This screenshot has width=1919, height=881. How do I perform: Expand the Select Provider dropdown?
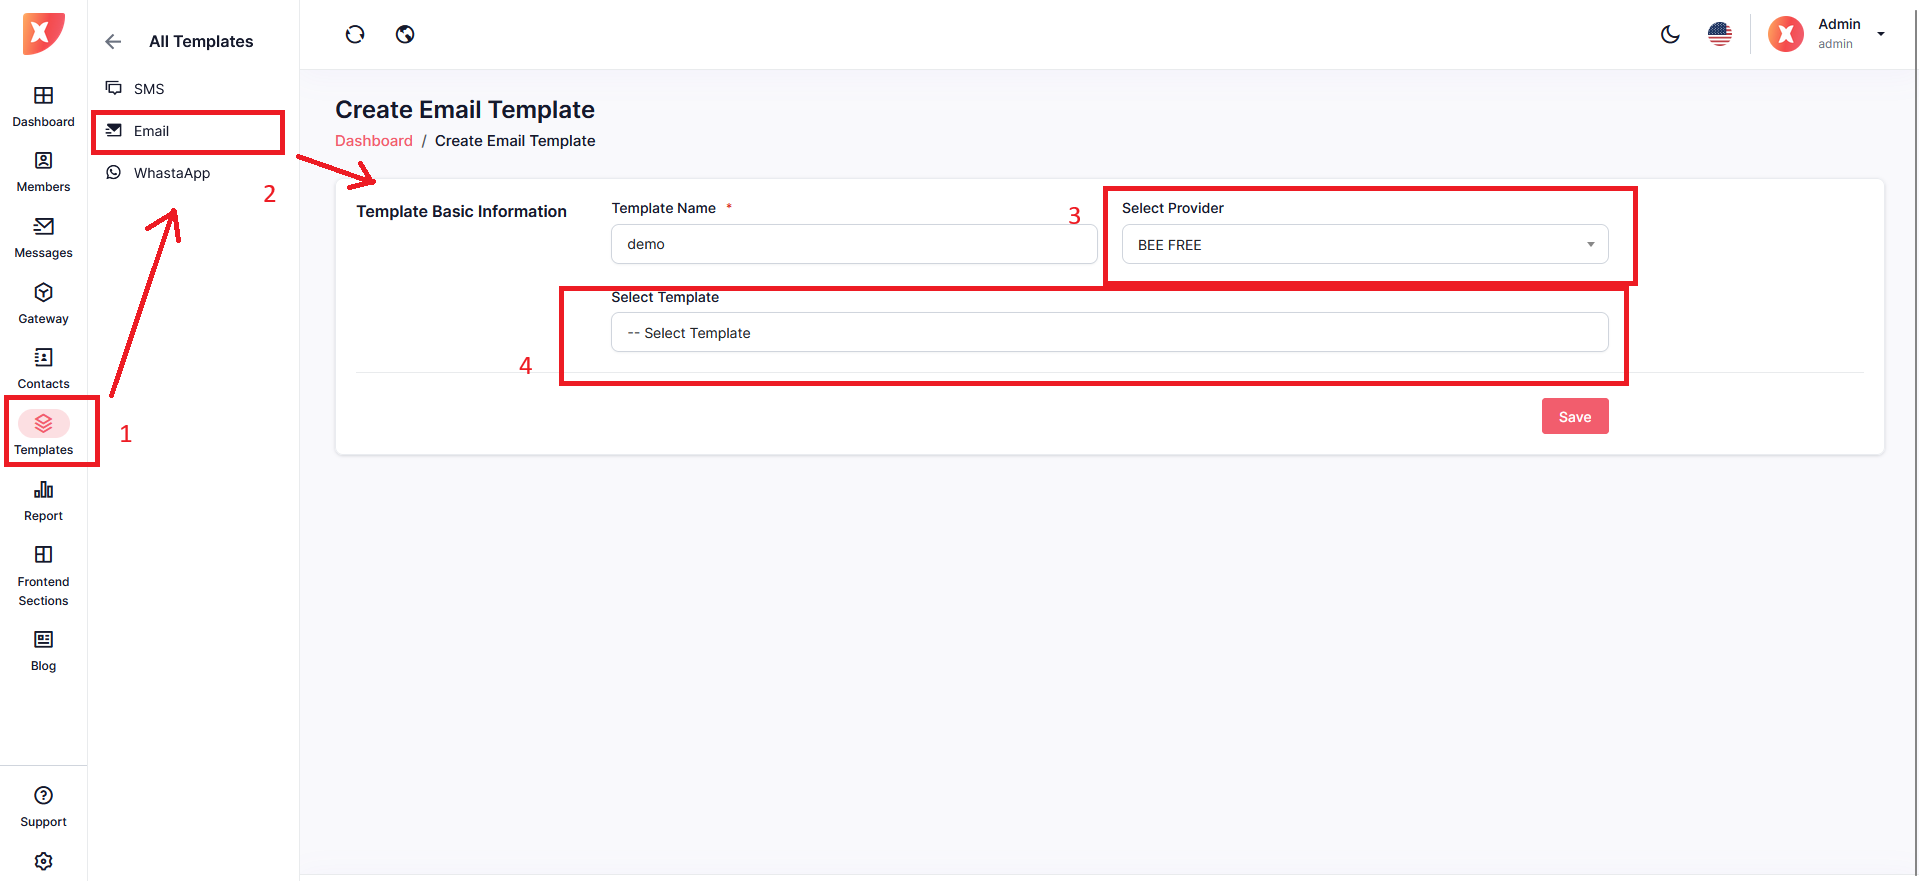click(1364, 245)
